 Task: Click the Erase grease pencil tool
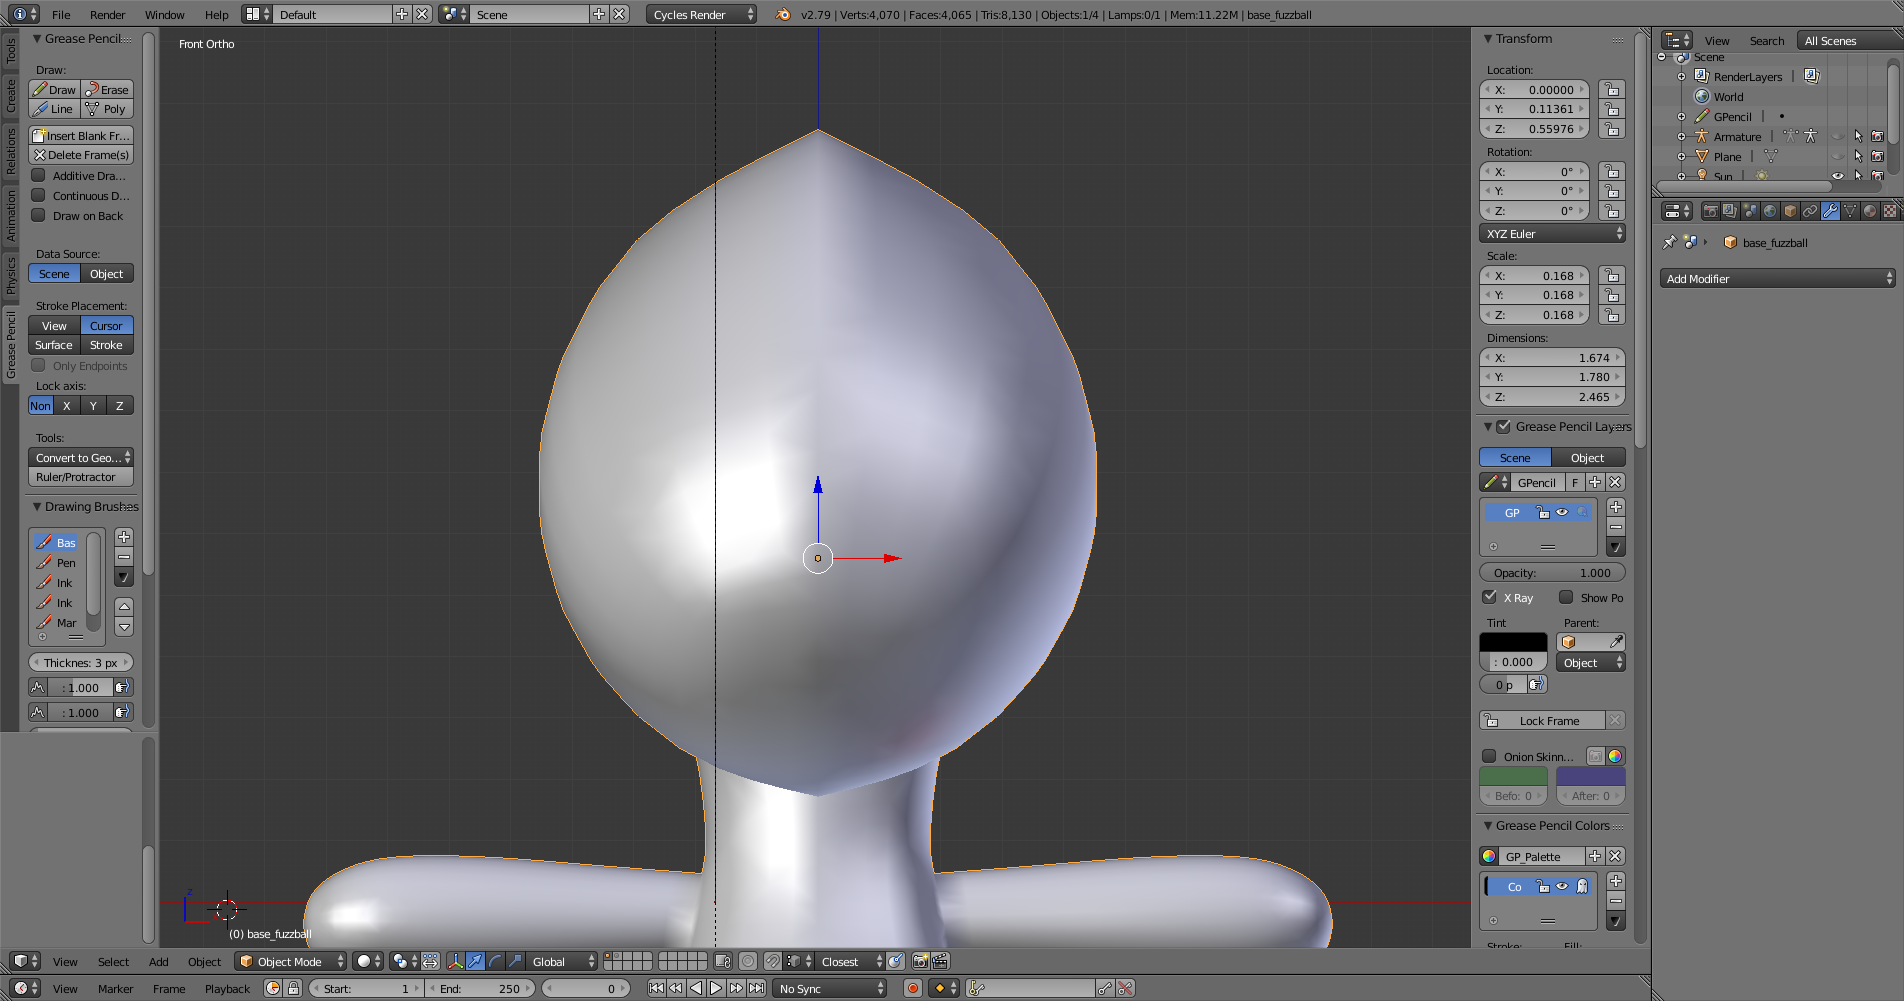(x=108, y=89)
